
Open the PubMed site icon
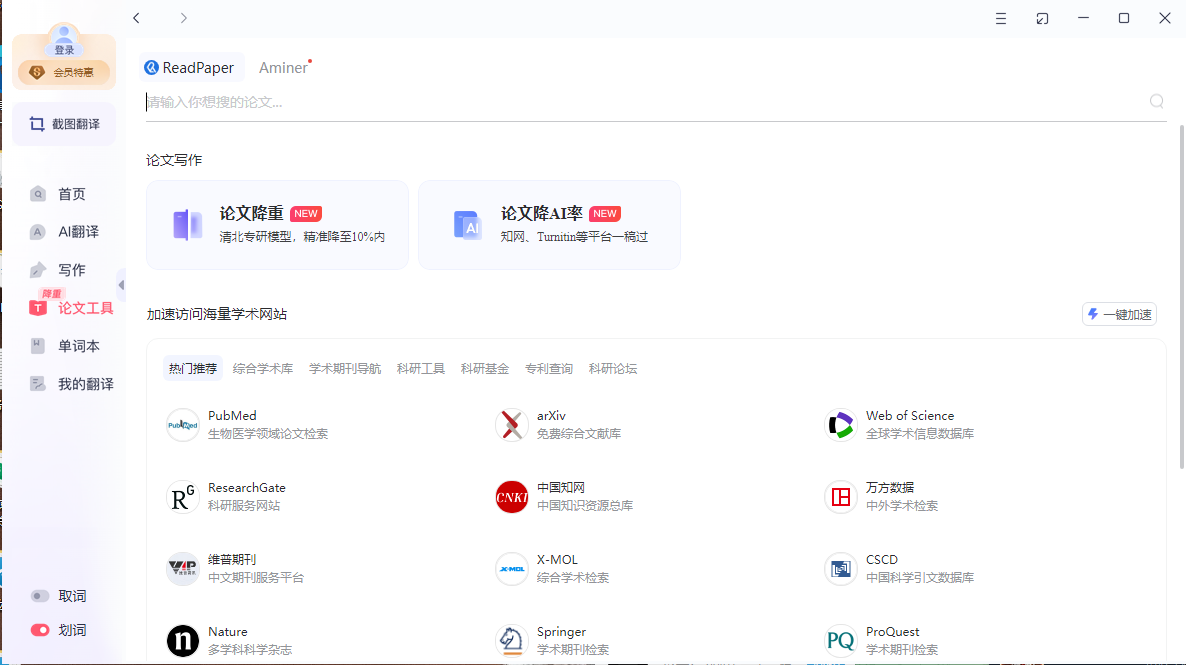(x=183, y=425)
